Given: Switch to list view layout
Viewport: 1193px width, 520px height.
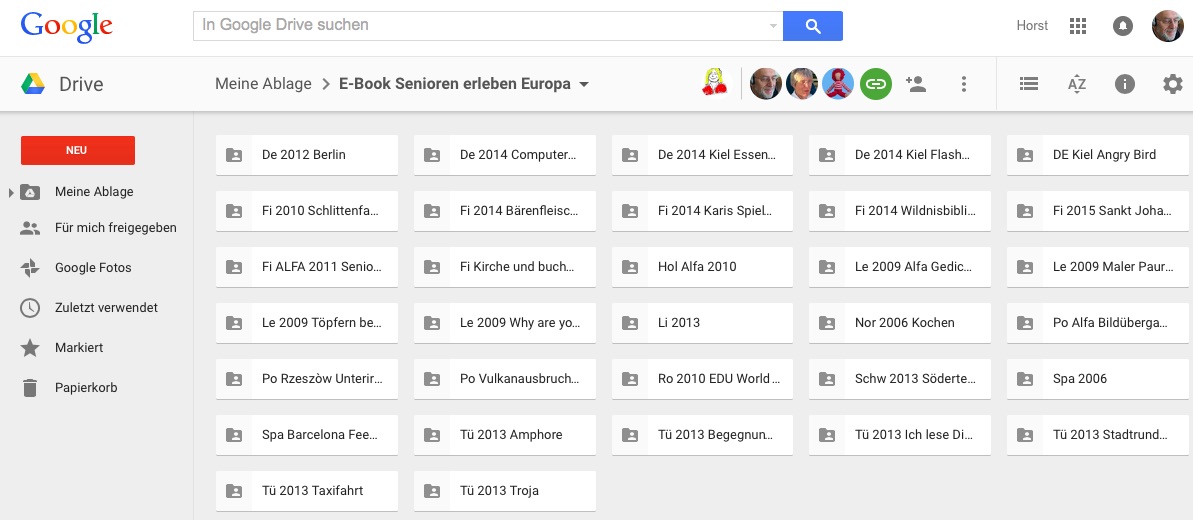Looking at the screenshot, I should click(x=1029, y=84).
